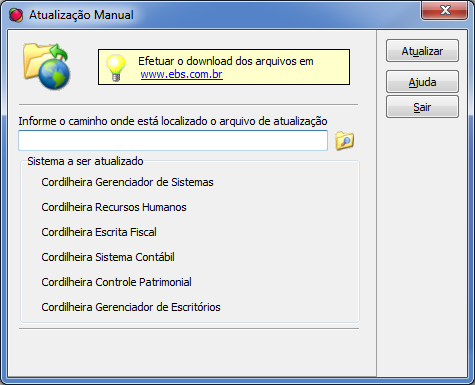Select Cordilheira Sistema Contábil
Screen dimensions: 475x385
(x=108, y=257)
